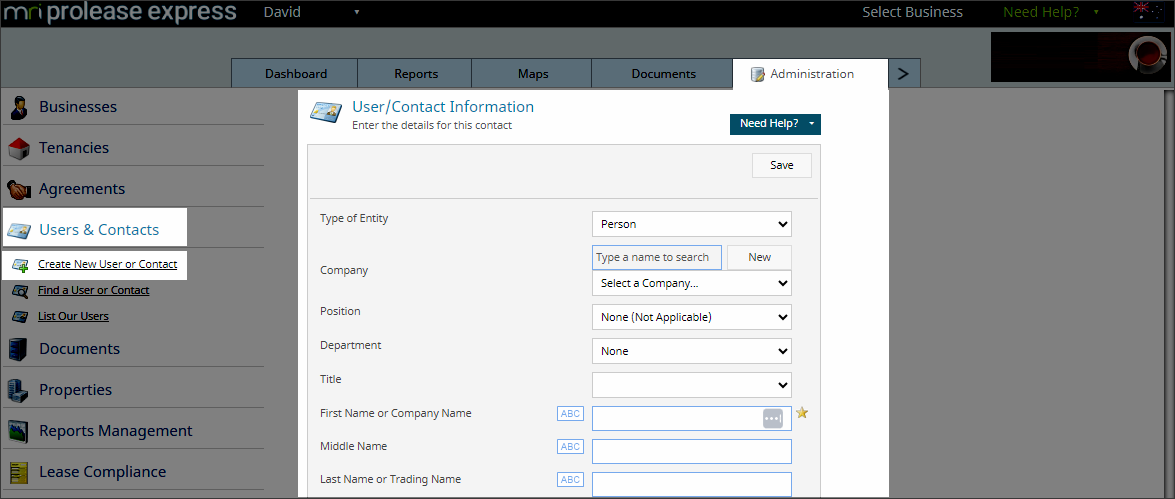
Task: Click the gold star next to First Name
Action: pos(802,413)
